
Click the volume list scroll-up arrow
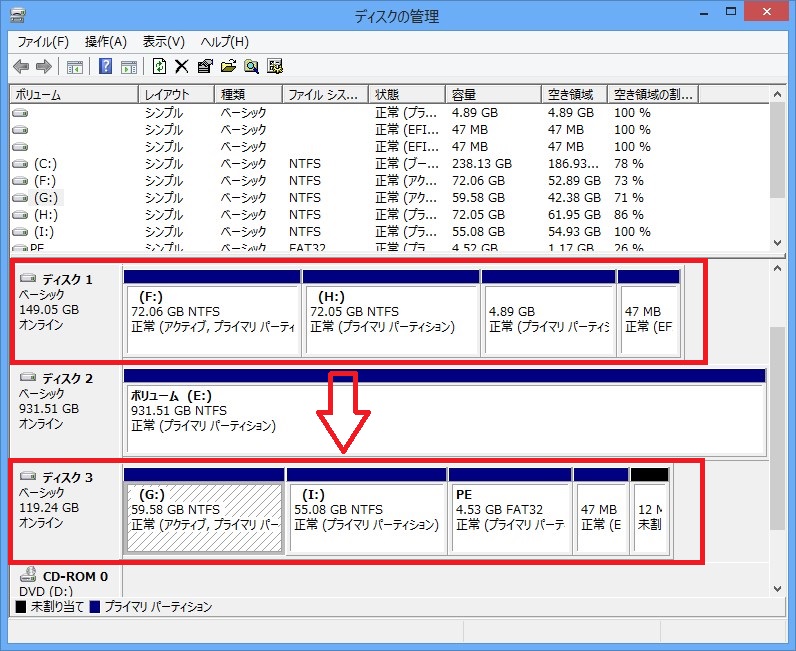[777, 94]
